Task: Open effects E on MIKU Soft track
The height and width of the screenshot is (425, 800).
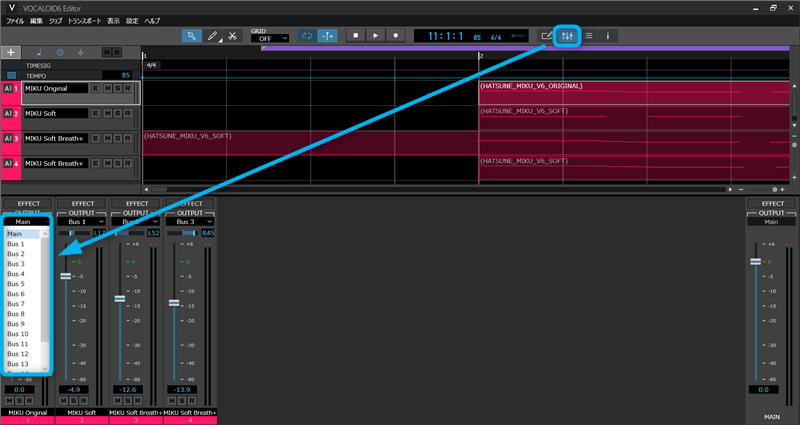Action: (95, 113)
